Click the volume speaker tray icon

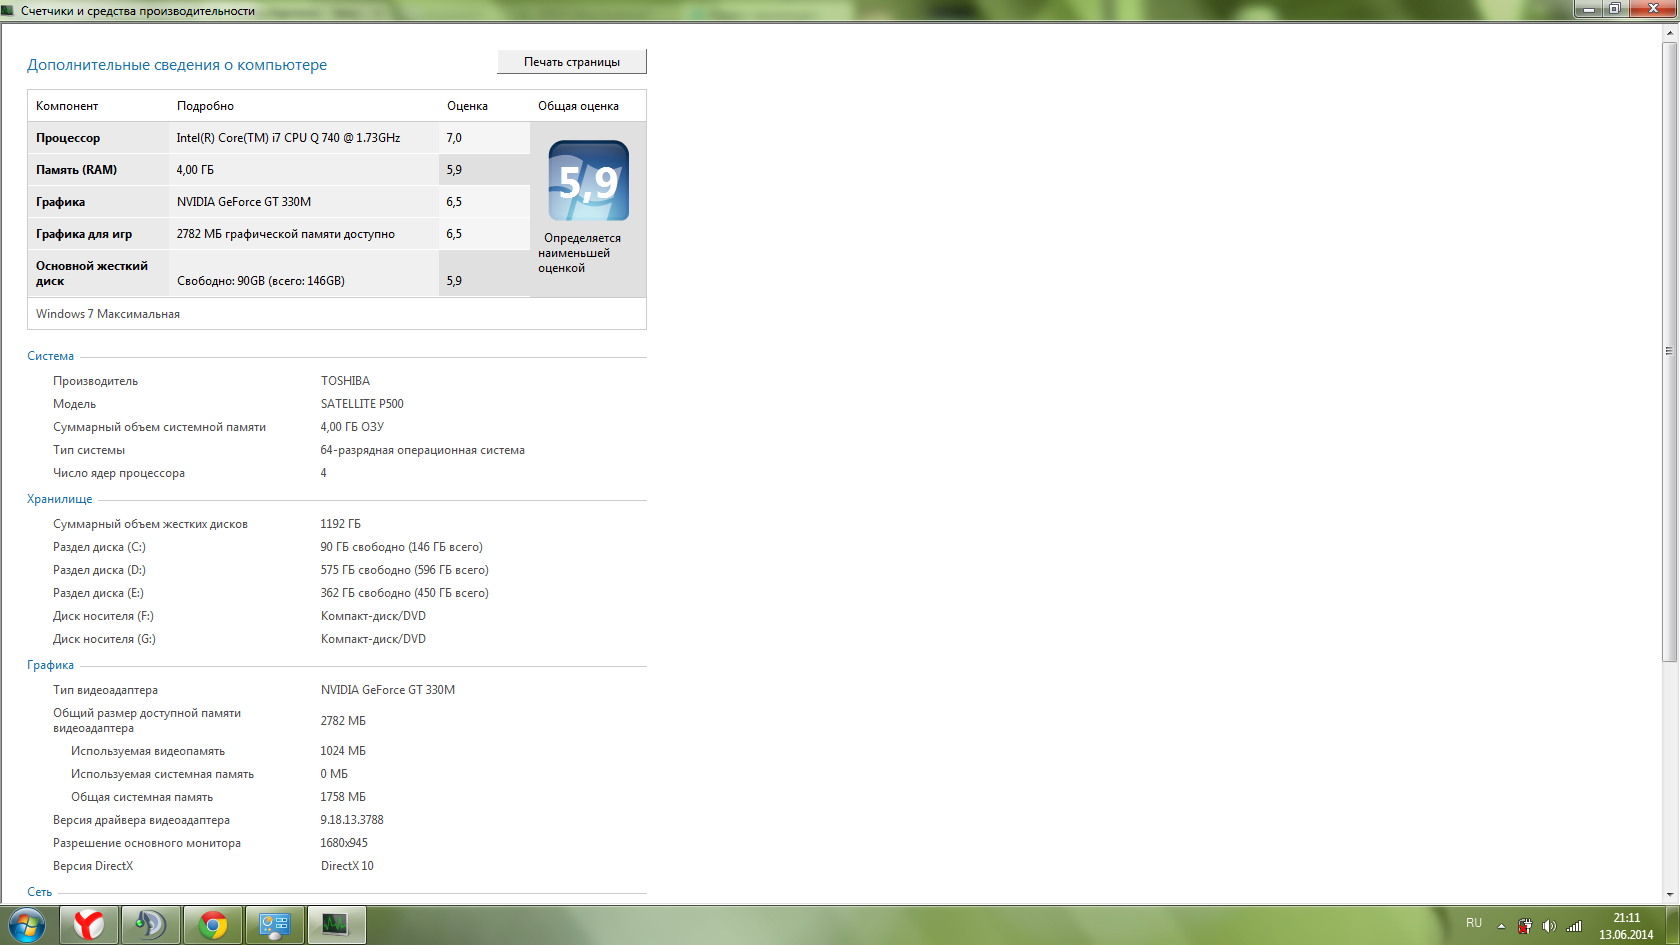[1549, 926]
